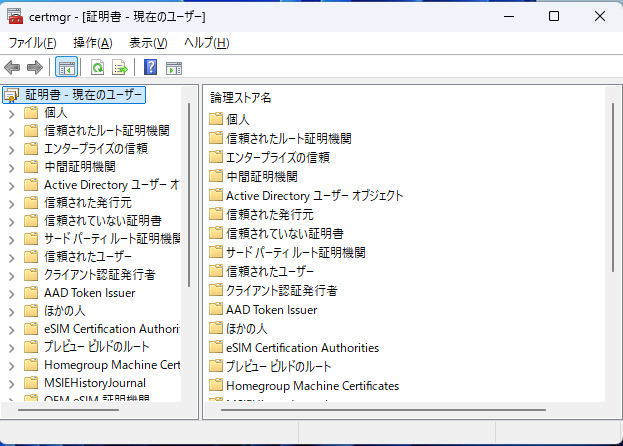Expand エンタープライズの信頼 tree node
623x446 pixels.
click(x=12, y=150)
